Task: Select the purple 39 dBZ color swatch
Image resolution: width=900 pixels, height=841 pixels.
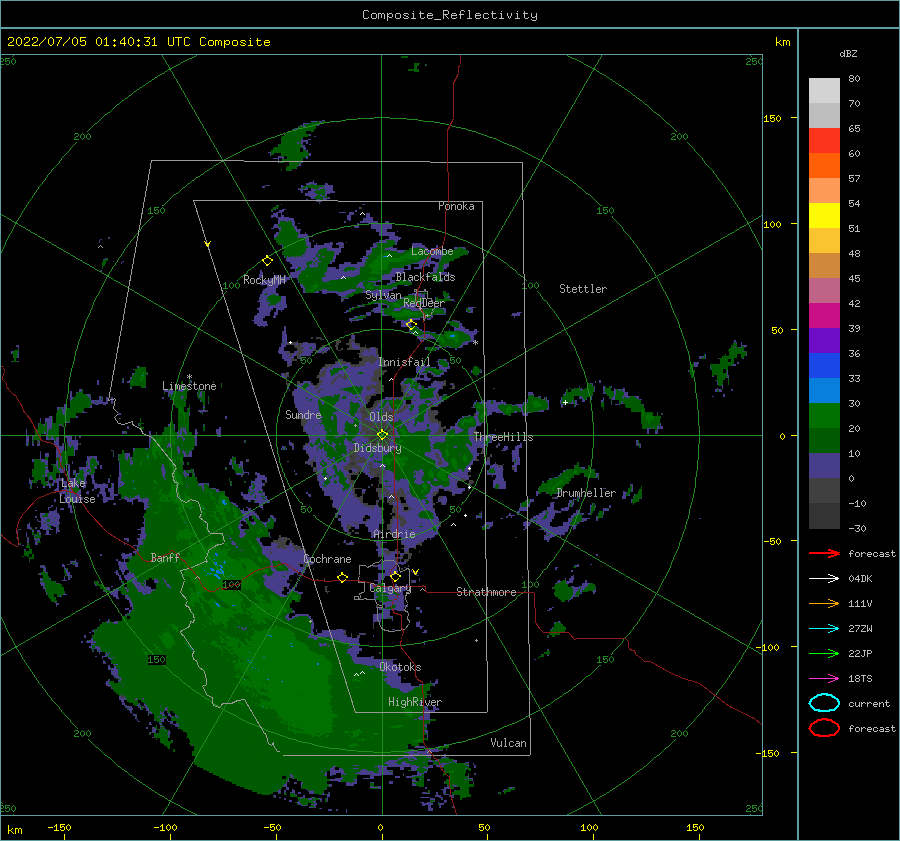Action: click(824, 340)
